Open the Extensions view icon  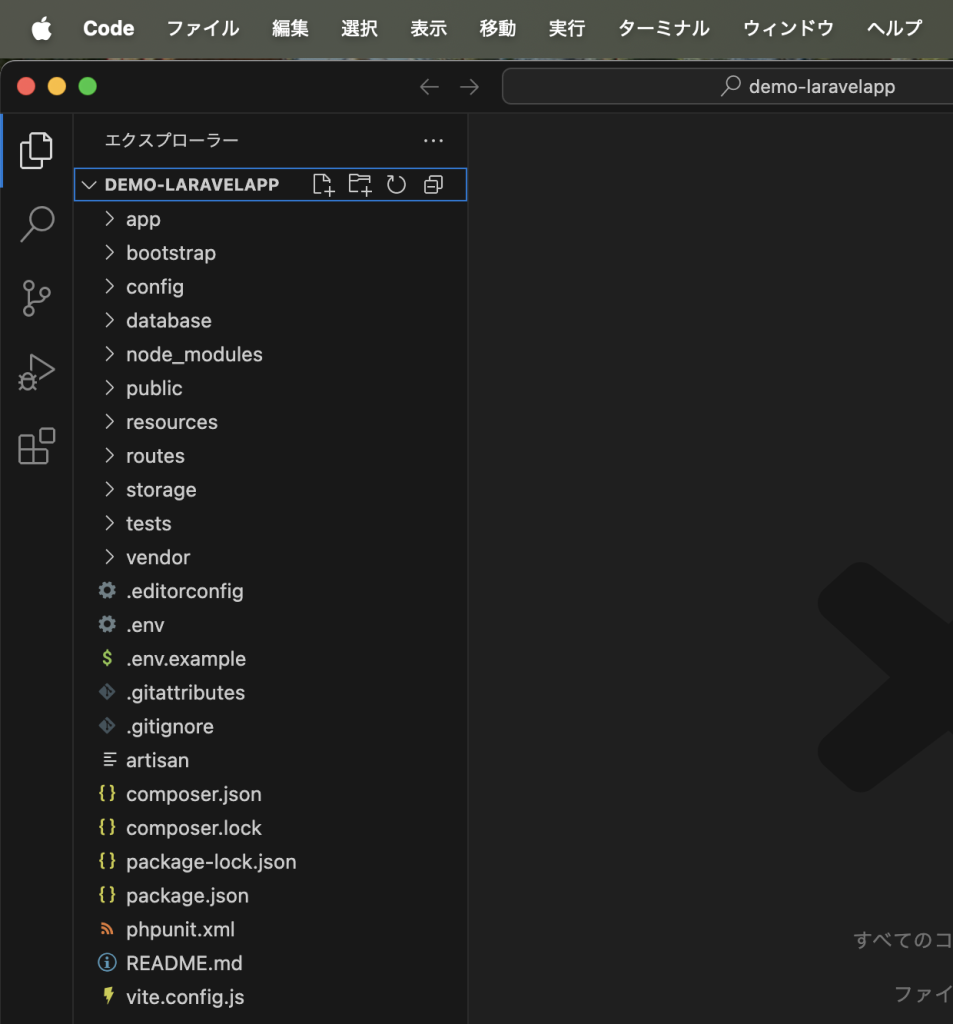(x=36, y=446)
